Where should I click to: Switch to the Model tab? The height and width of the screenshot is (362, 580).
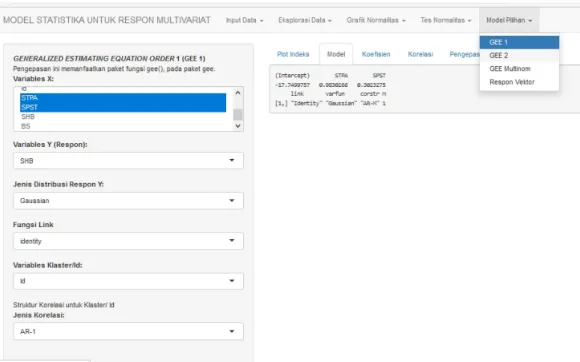click(336, 54)
